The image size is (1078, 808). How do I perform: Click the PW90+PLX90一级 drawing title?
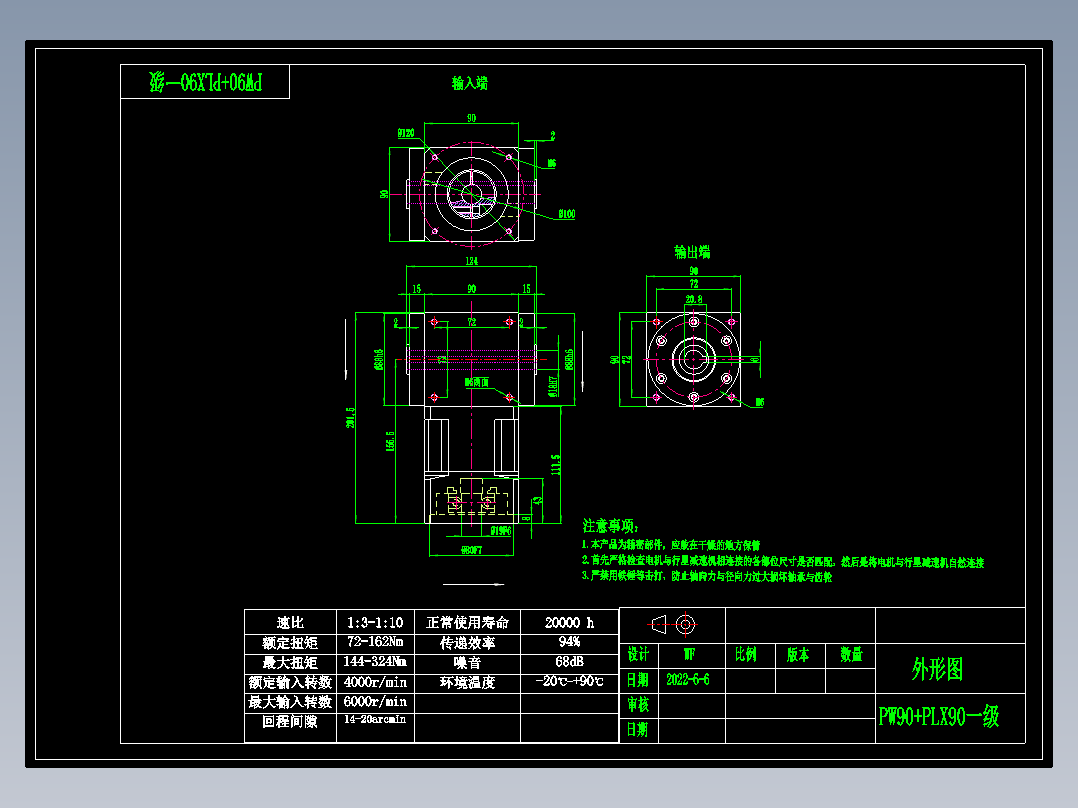pos(938,717)
